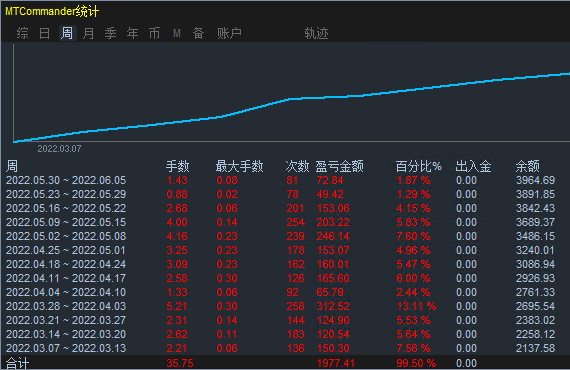Image resolution: width=570 pixels, height=370 pixels.
Task: Click the total profit value 1977.41
Action: tap(336, 363)
